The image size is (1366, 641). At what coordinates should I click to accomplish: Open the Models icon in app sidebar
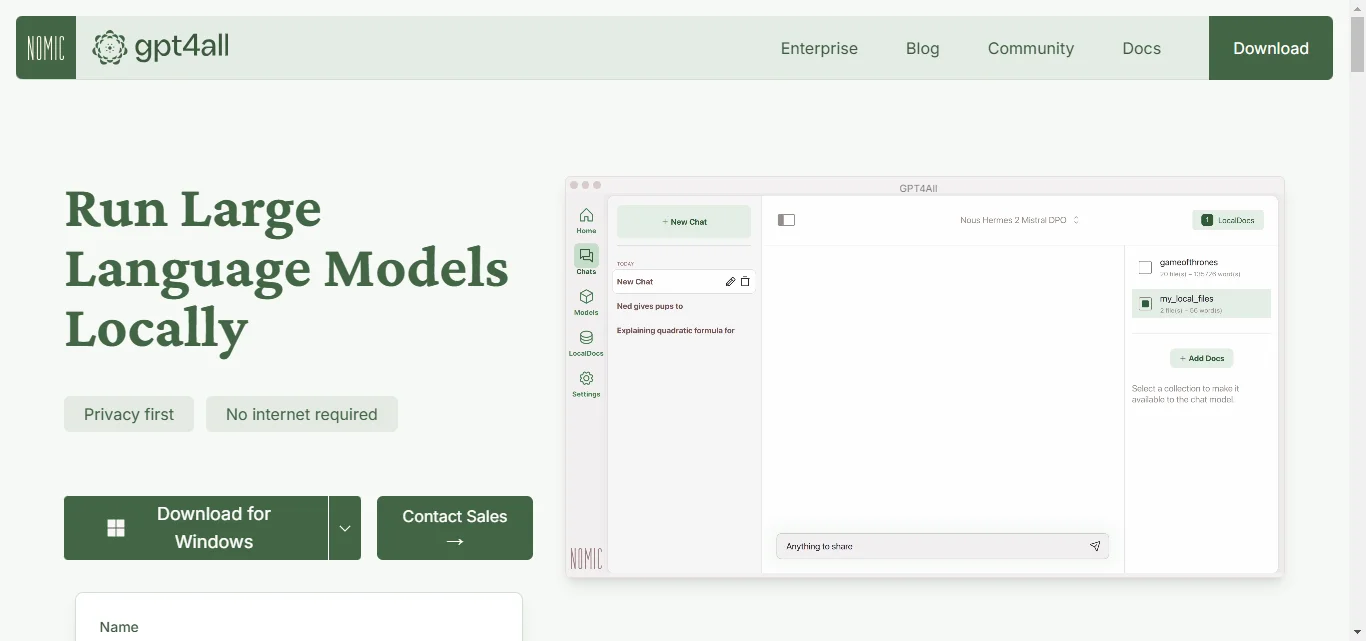pos(586,302)
